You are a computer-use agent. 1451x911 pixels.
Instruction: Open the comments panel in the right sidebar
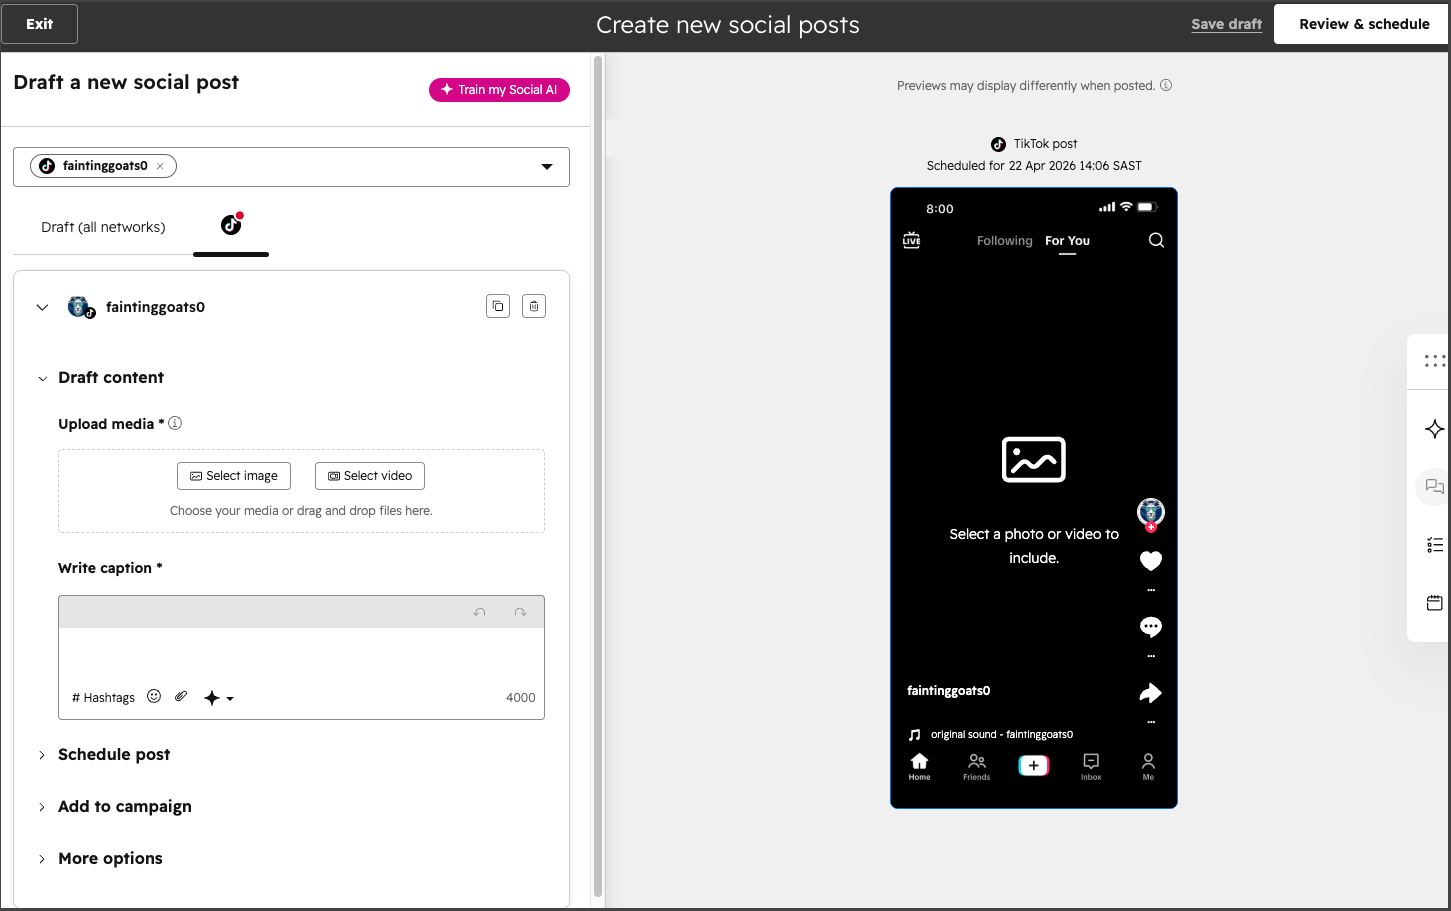(x=1434, y=487)
